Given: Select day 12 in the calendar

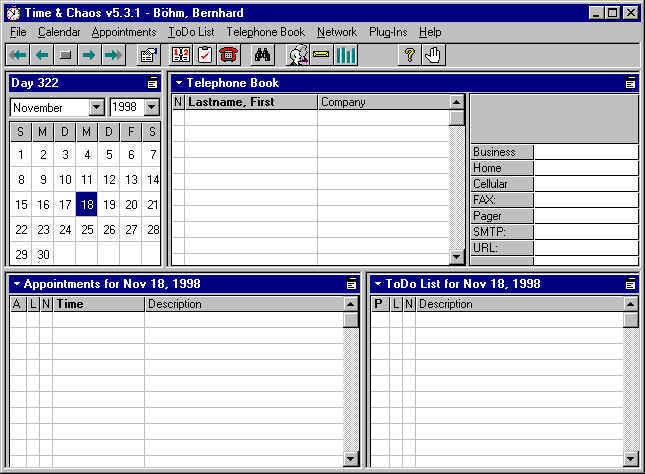Looking at the screenshot, I should (109, 180).
